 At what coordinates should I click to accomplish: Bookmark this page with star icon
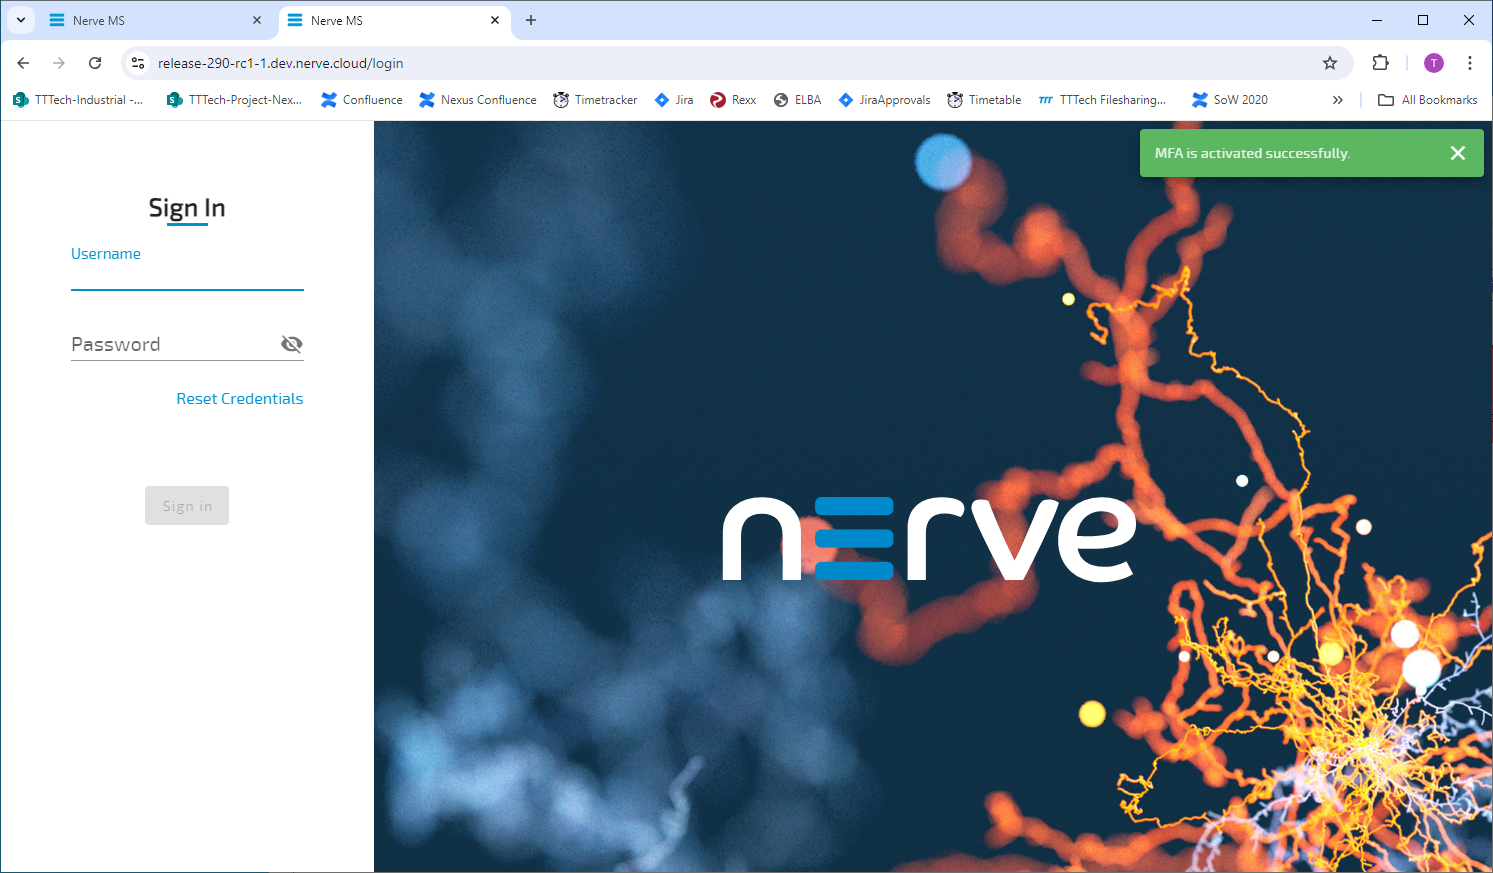1329,63
